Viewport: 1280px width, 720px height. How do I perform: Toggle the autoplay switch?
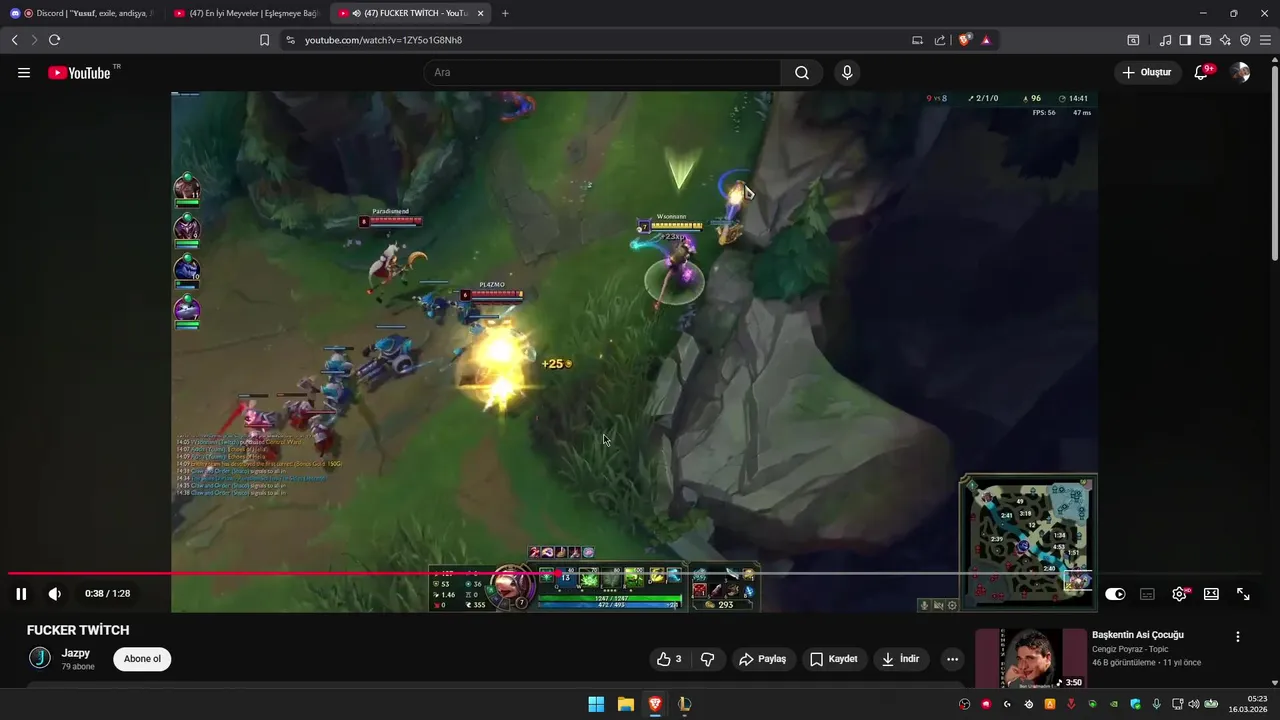pyautogui.click(x=1115, y=594)
